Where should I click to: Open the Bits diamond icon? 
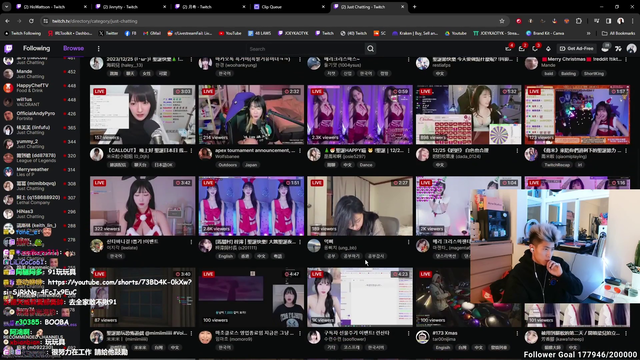(548, 49)
